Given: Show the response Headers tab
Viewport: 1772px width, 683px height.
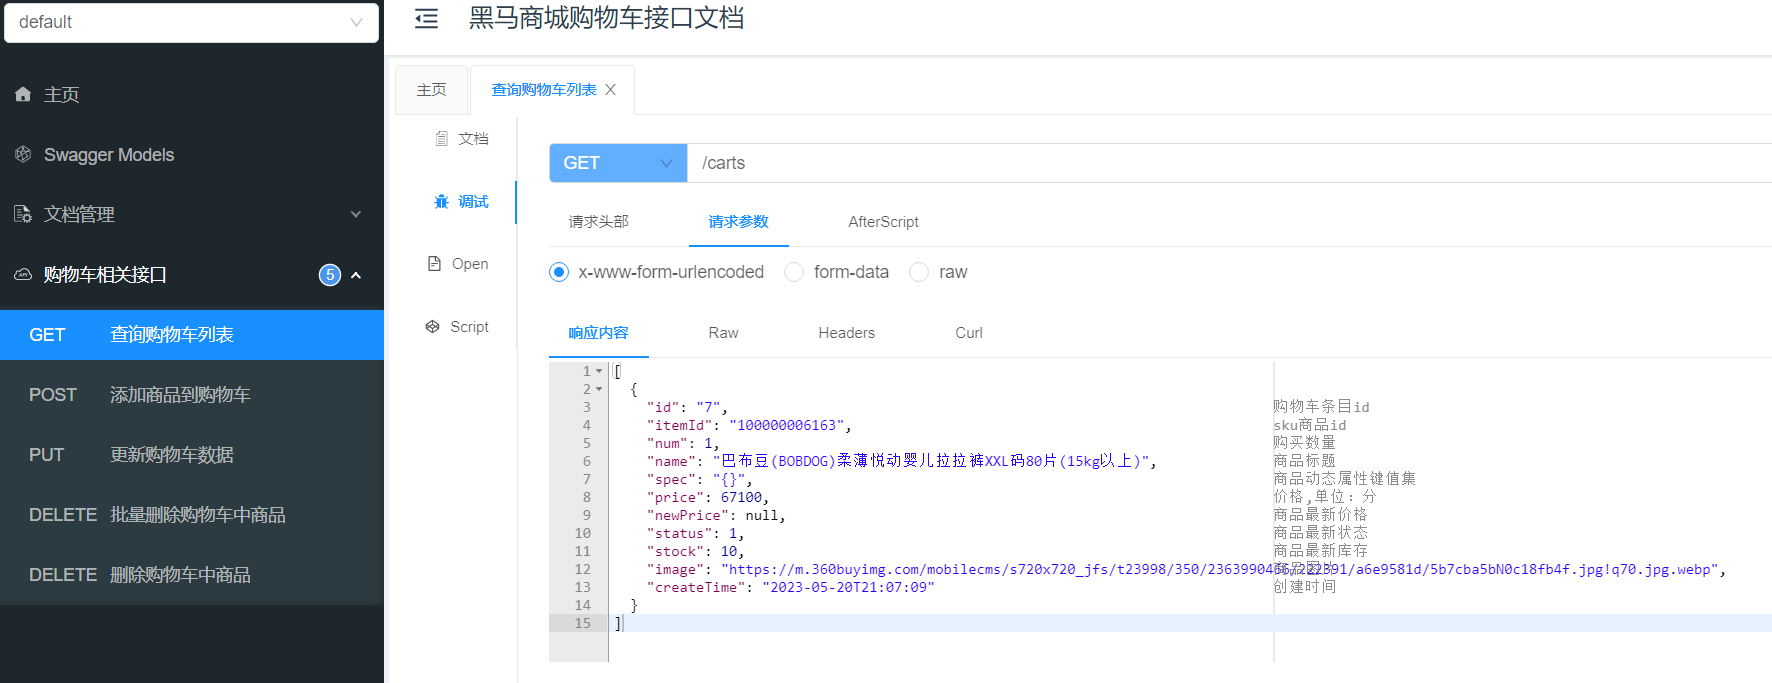Looking at the screenshot, I should click(846, 333).
